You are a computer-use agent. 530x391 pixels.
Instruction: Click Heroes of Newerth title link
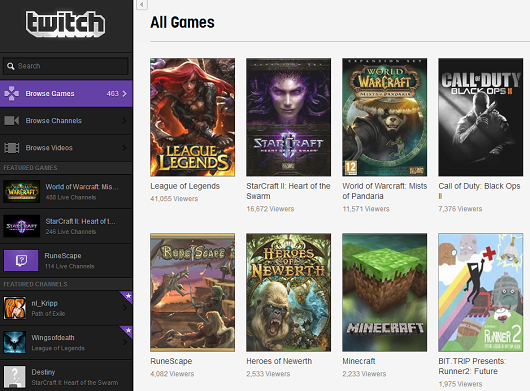point(279,361)
